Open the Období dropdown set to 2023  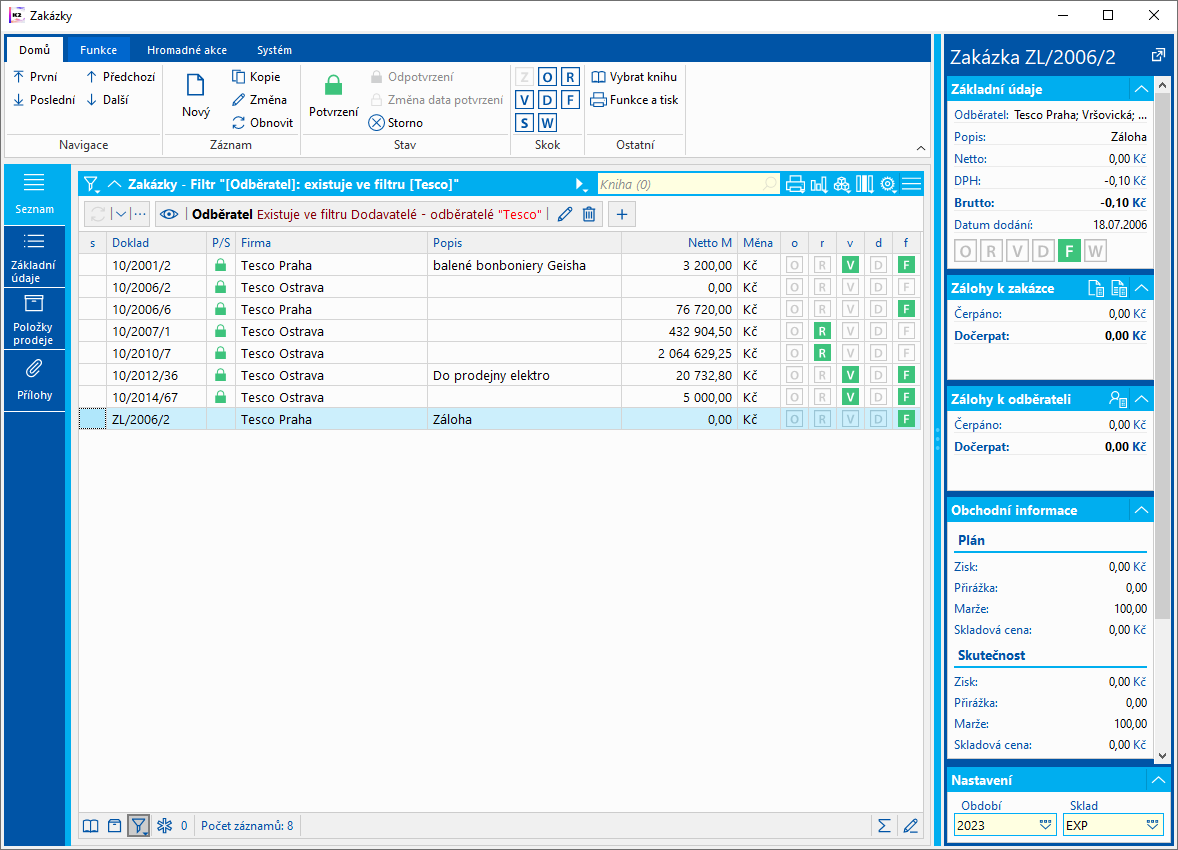[1047, 826]
